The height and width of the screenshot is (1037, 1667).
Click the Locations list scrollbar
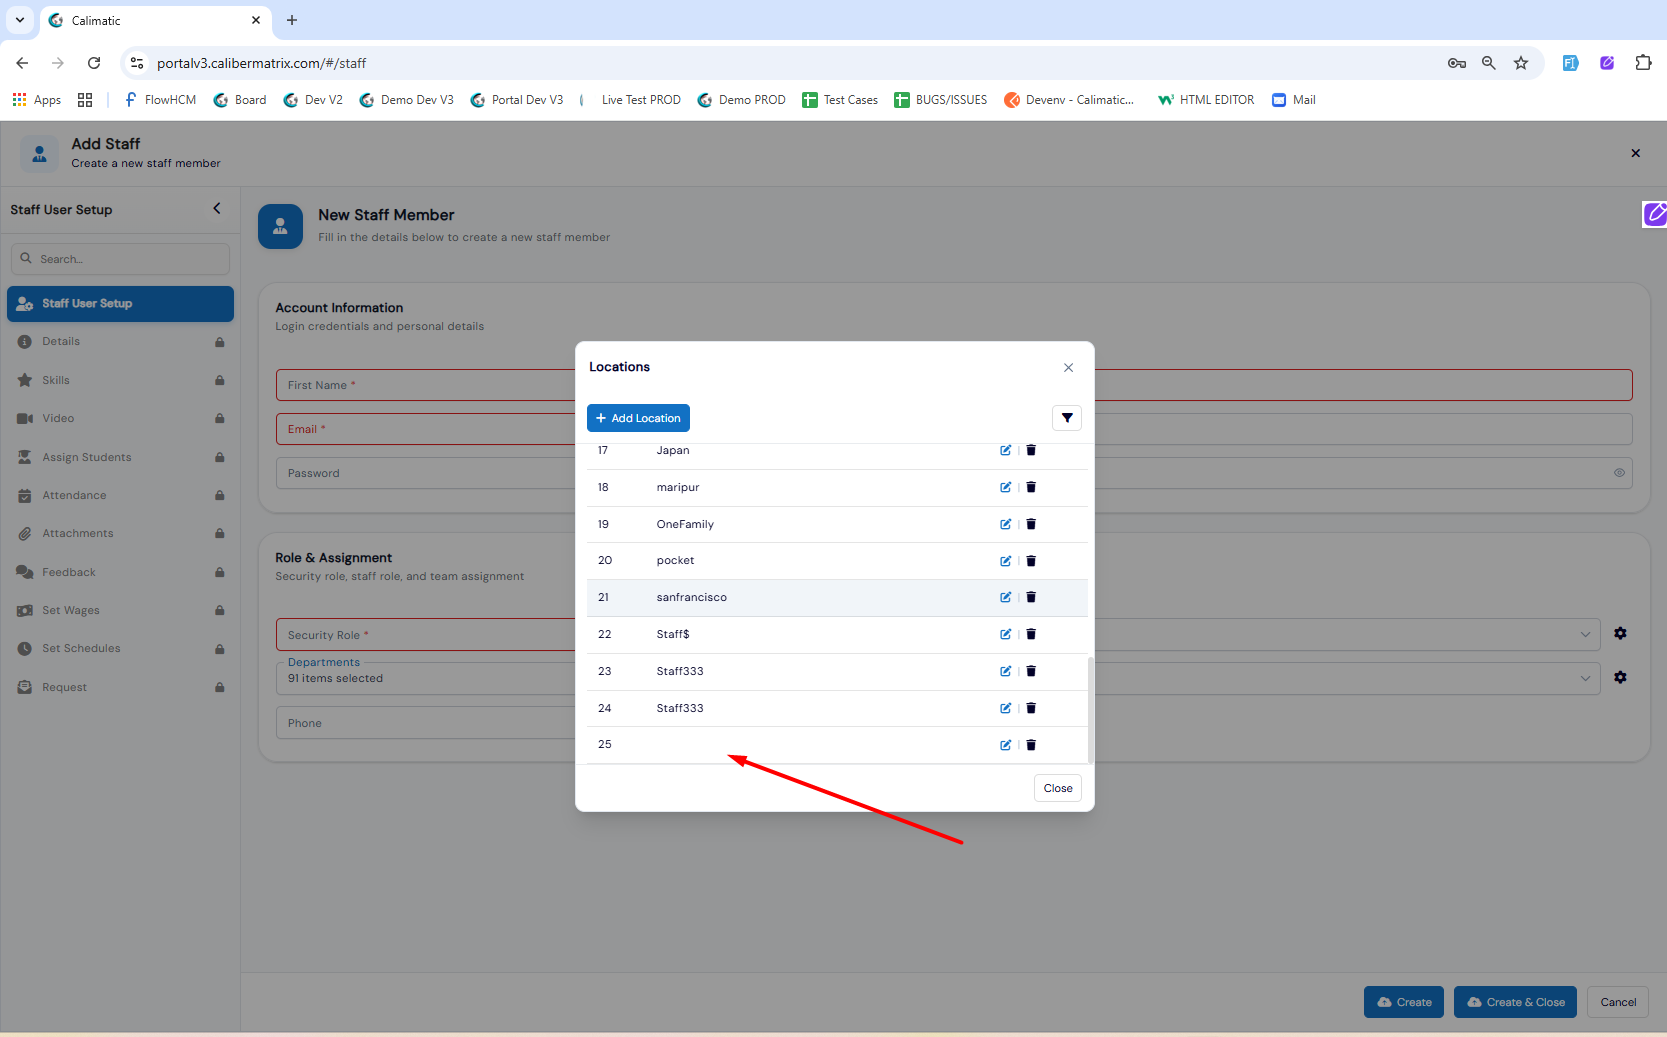click(1090, 709)
